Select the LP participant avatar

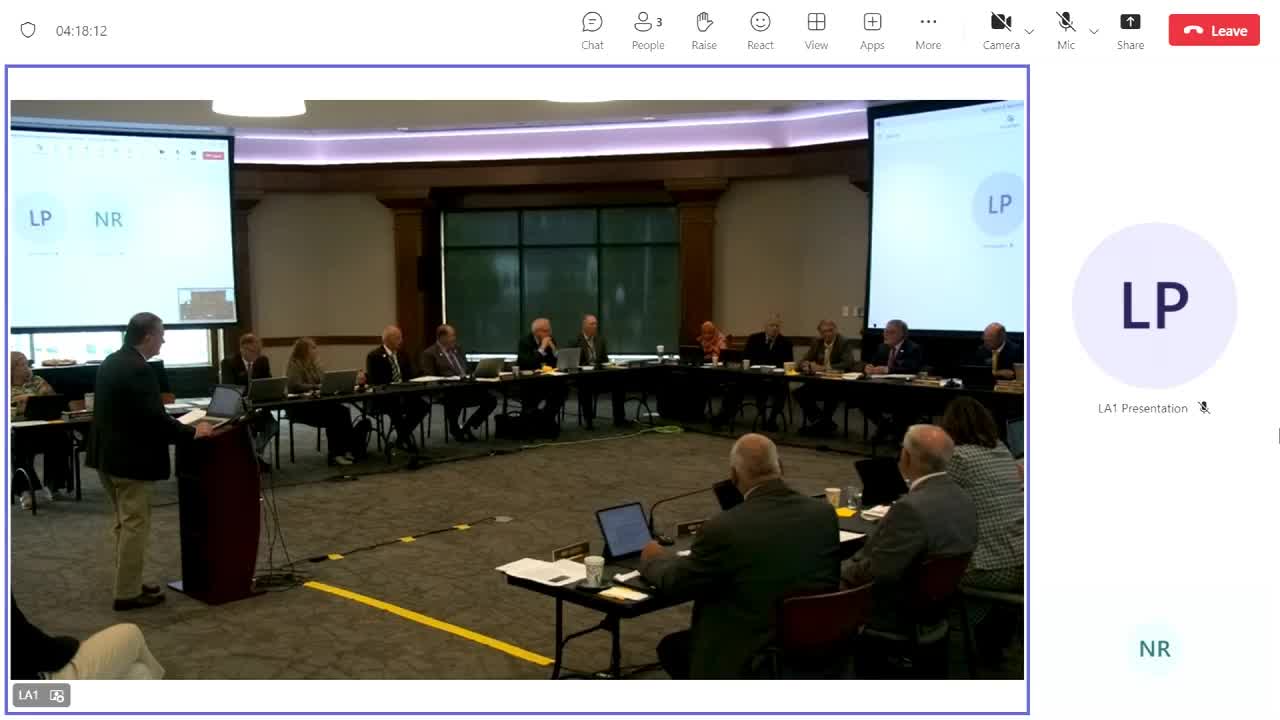pos(1154,305)
